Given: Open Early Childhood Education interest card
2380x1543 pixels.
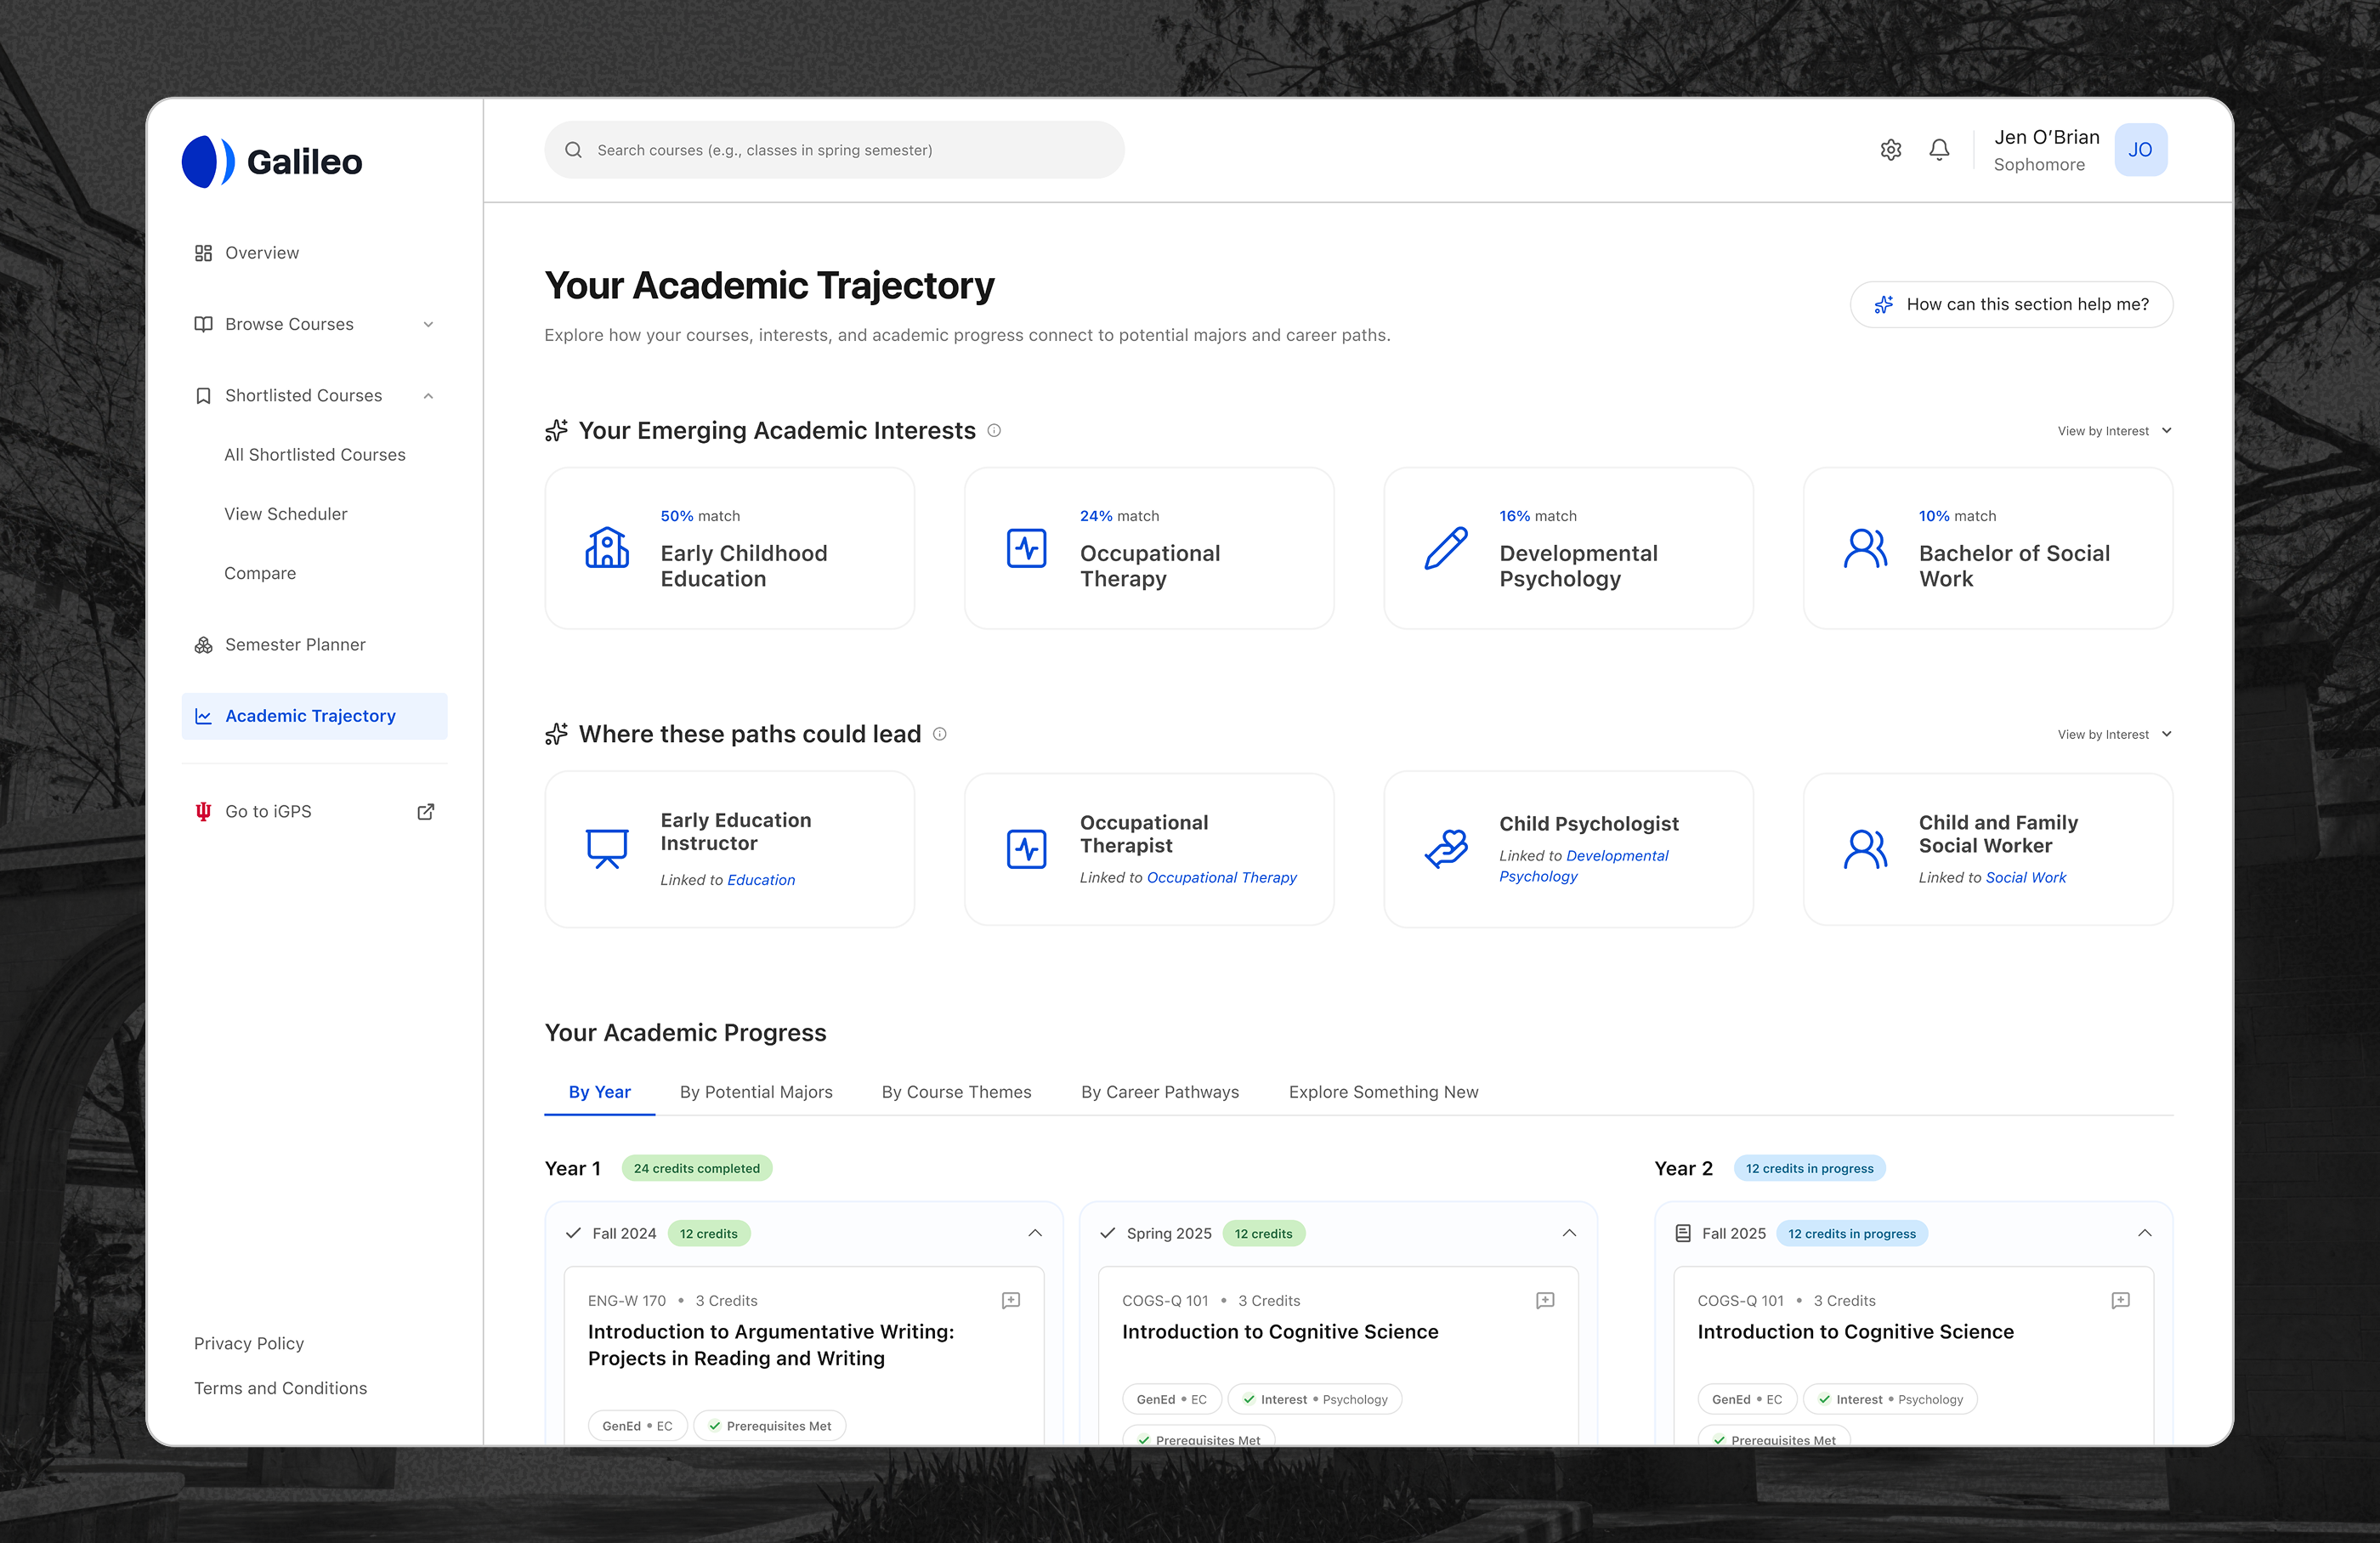Looking at the screenshot, I should point(729,548).
